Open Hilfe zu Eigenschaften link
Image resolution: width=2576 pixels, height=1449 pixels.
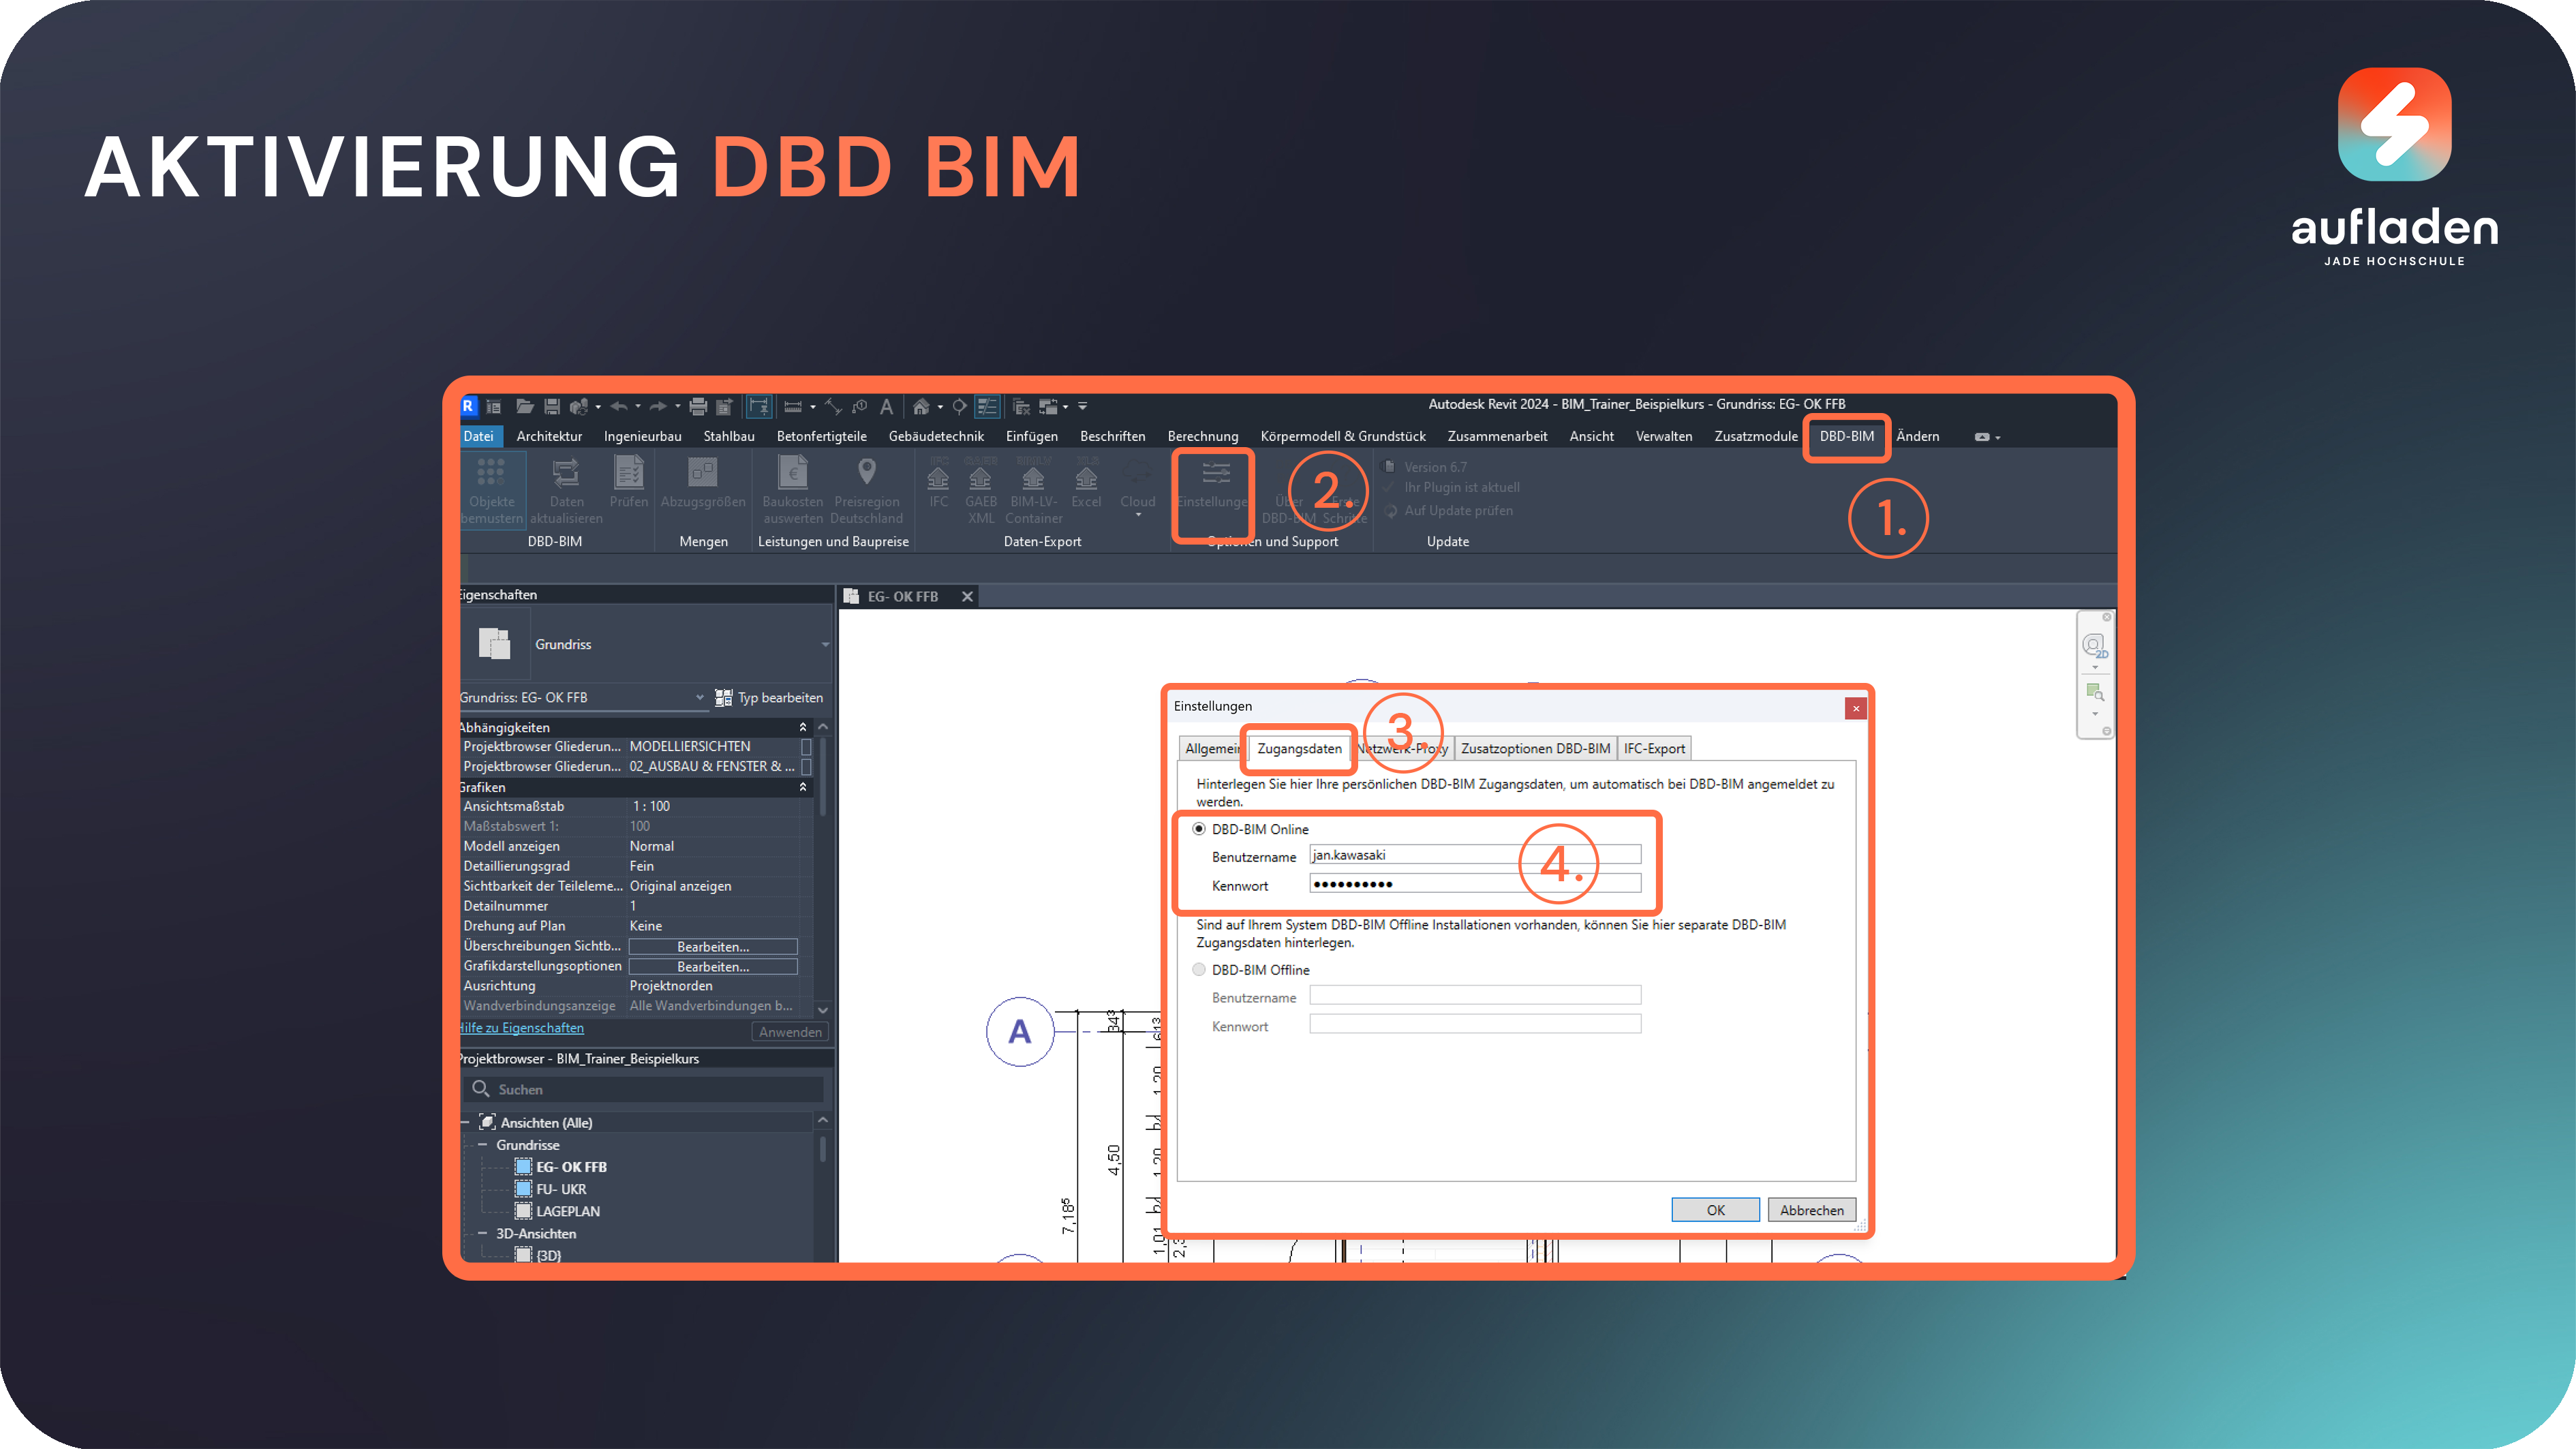click(x=522, y=1028)
